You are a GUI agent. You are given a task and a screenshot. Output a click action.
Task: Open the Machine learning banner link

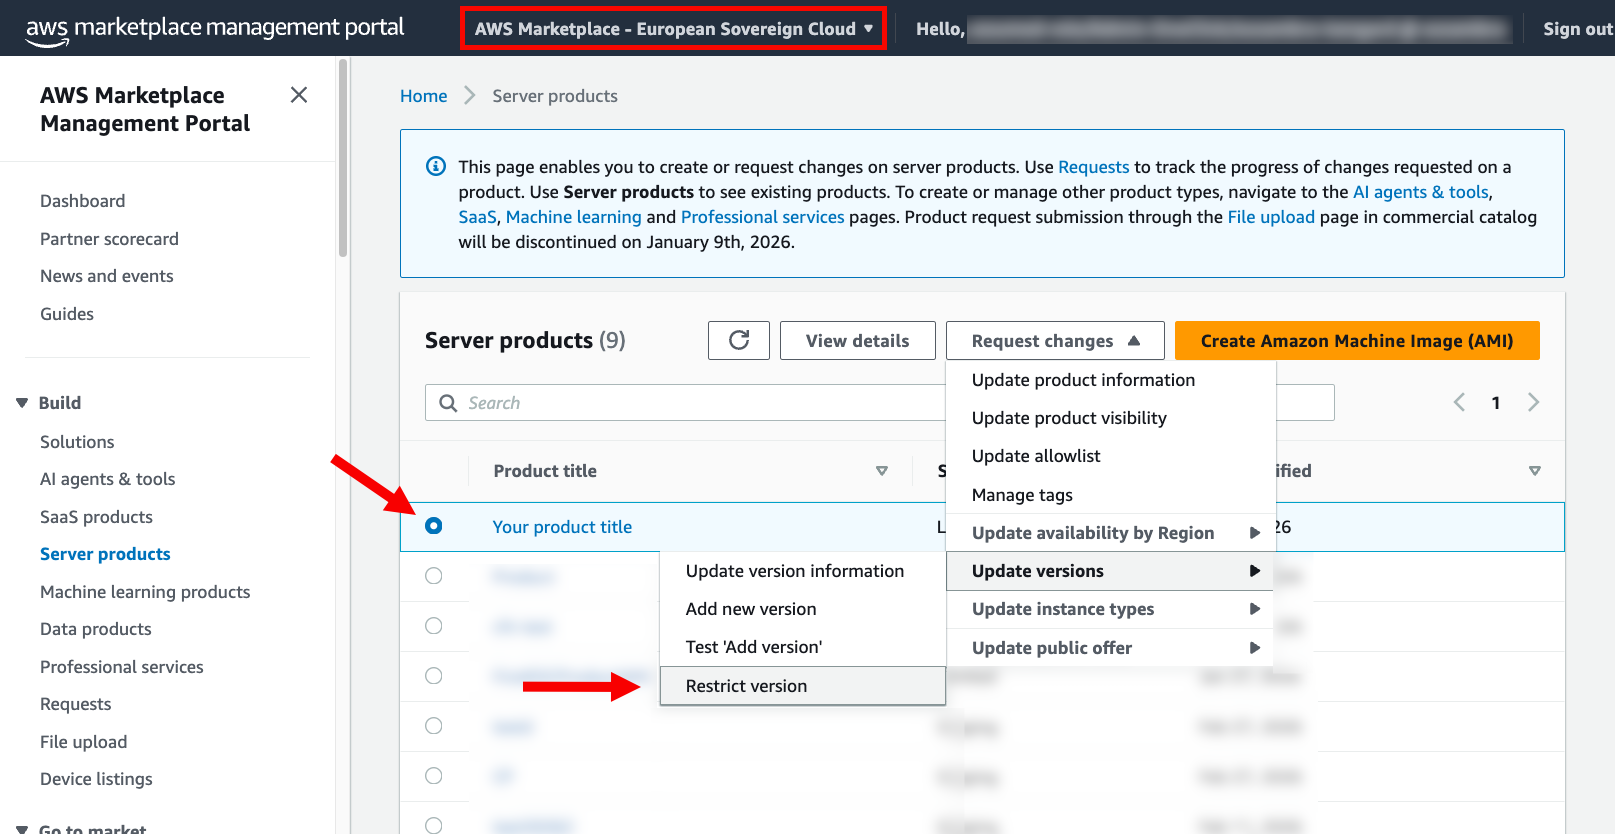tap(574, 217)
